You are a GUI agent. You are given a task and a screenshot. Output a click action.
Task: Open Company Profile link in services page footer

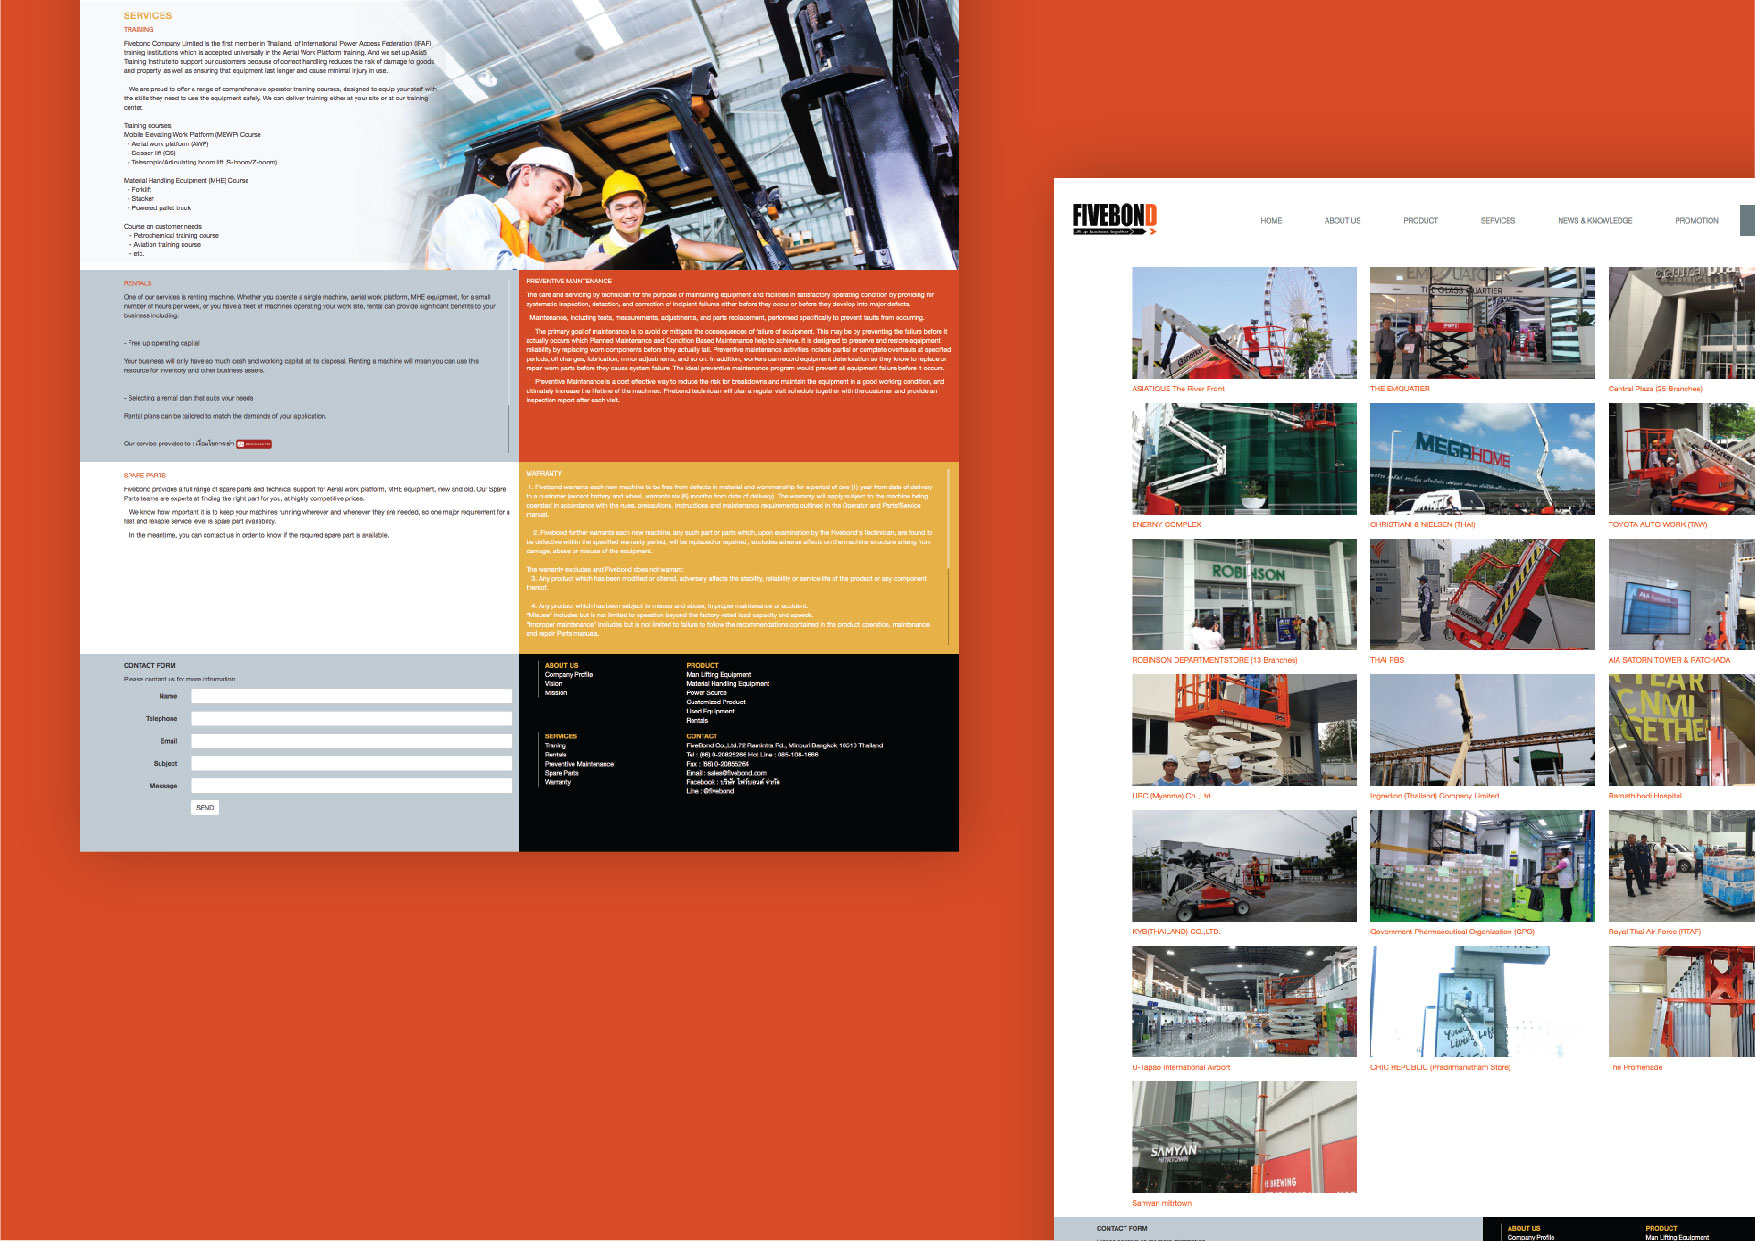click(x=569, y=675)
